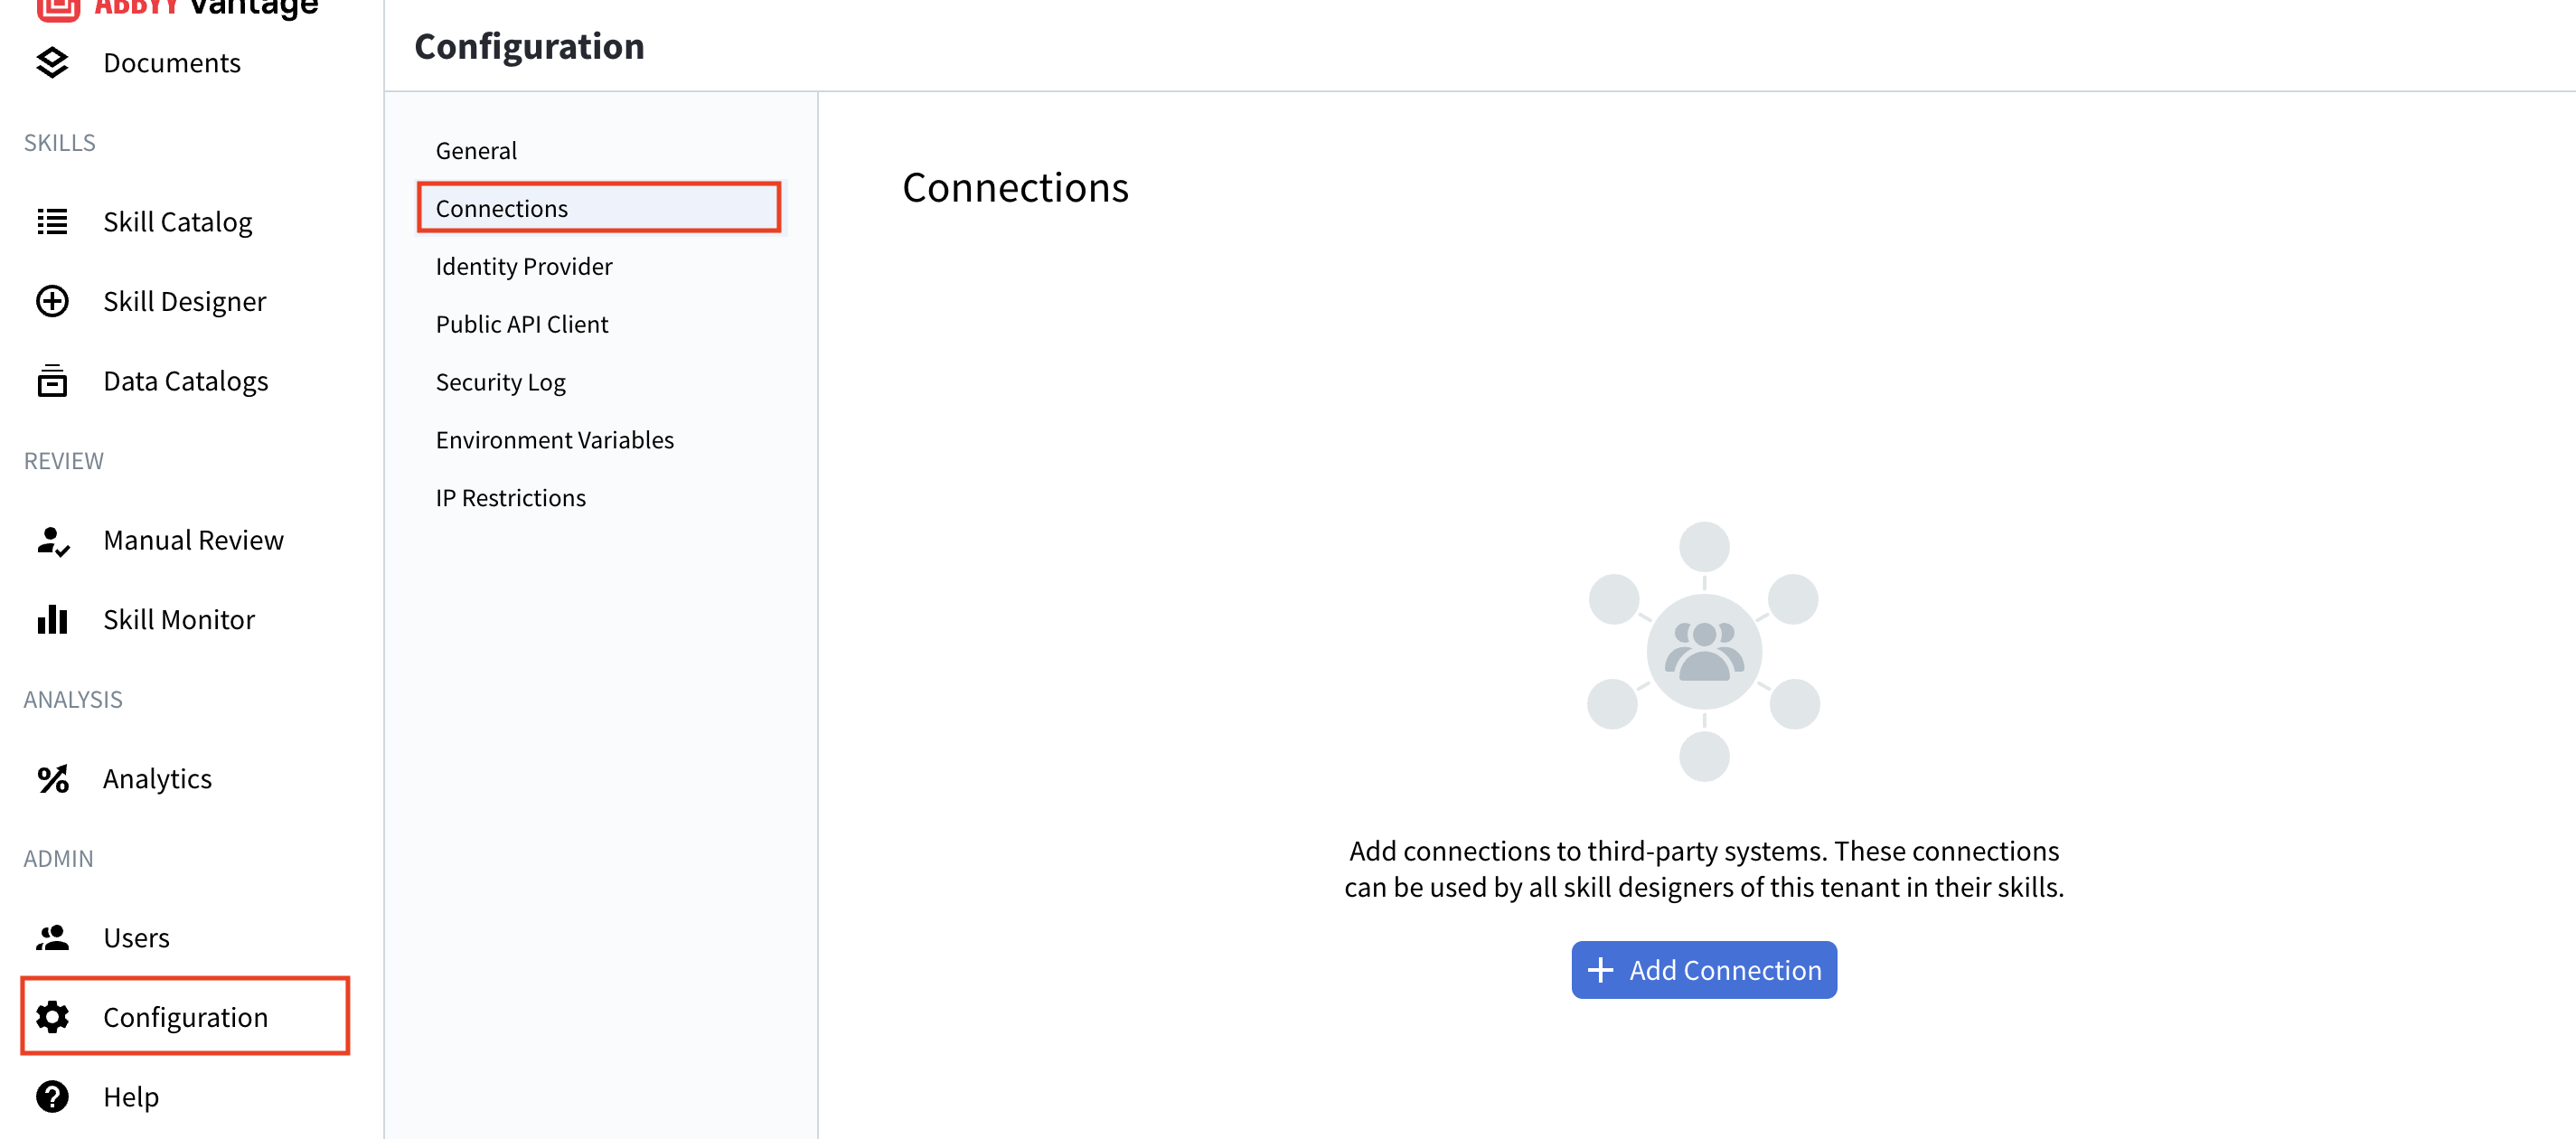Image resolution: width=2576 pixels, height=1139 pixels.
Task: Open Skill Designer from the sidebar
Action: [x=184, y=300]
